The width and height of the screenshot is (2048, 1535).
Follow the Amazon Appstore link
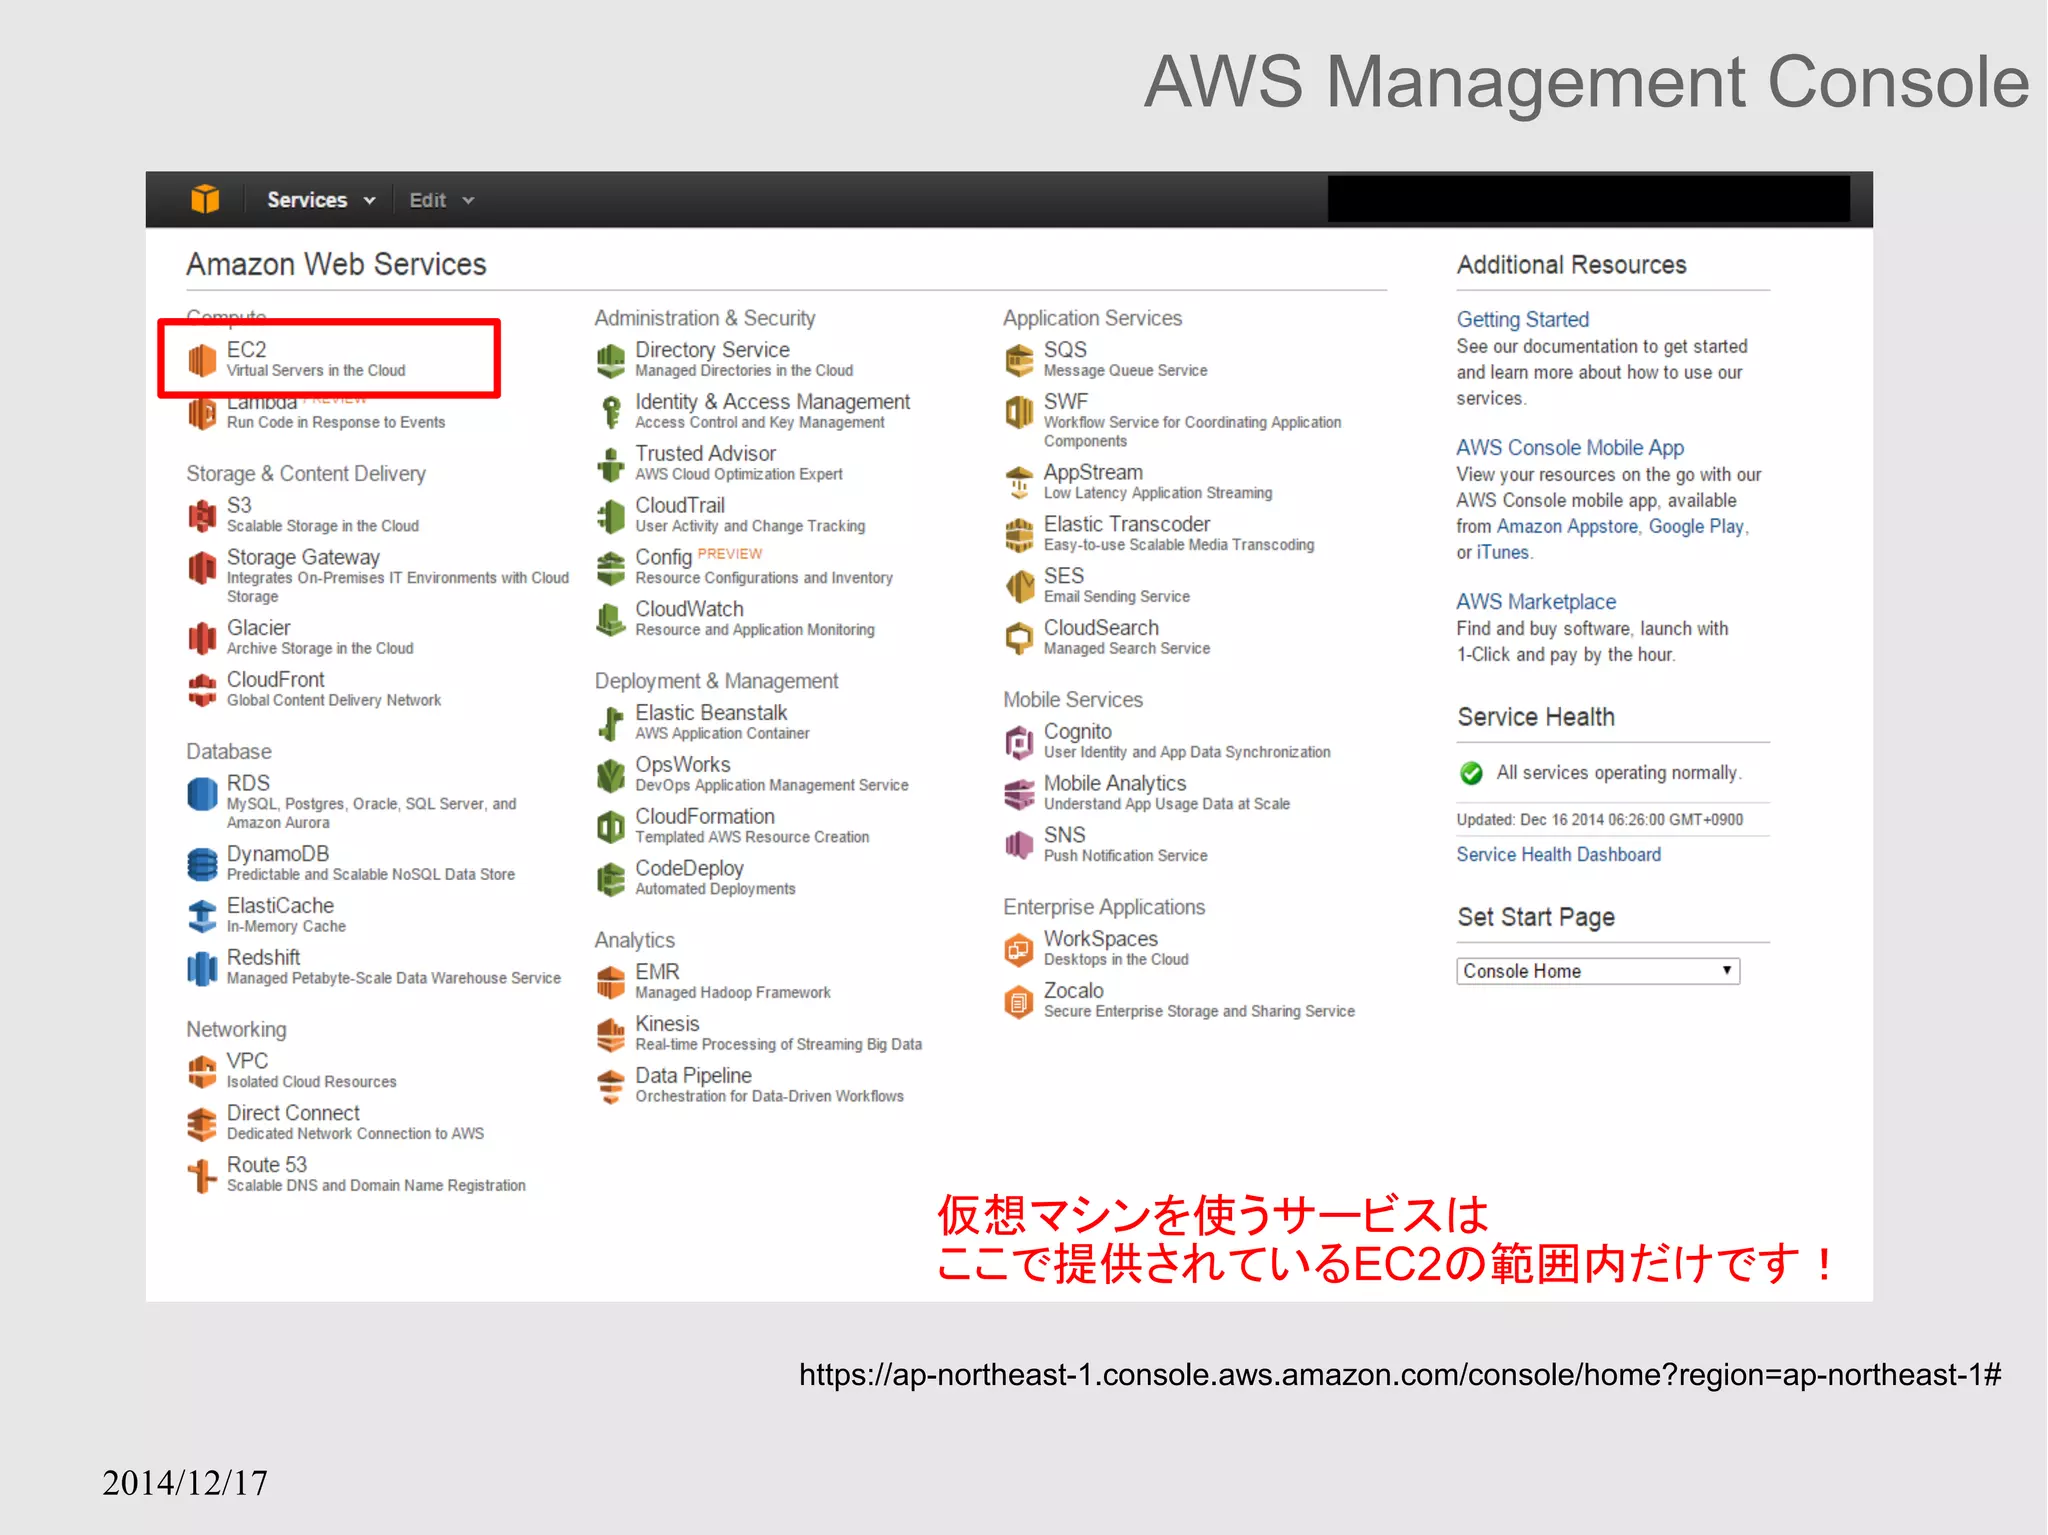pyautogui.click(x=1567, y=526)
